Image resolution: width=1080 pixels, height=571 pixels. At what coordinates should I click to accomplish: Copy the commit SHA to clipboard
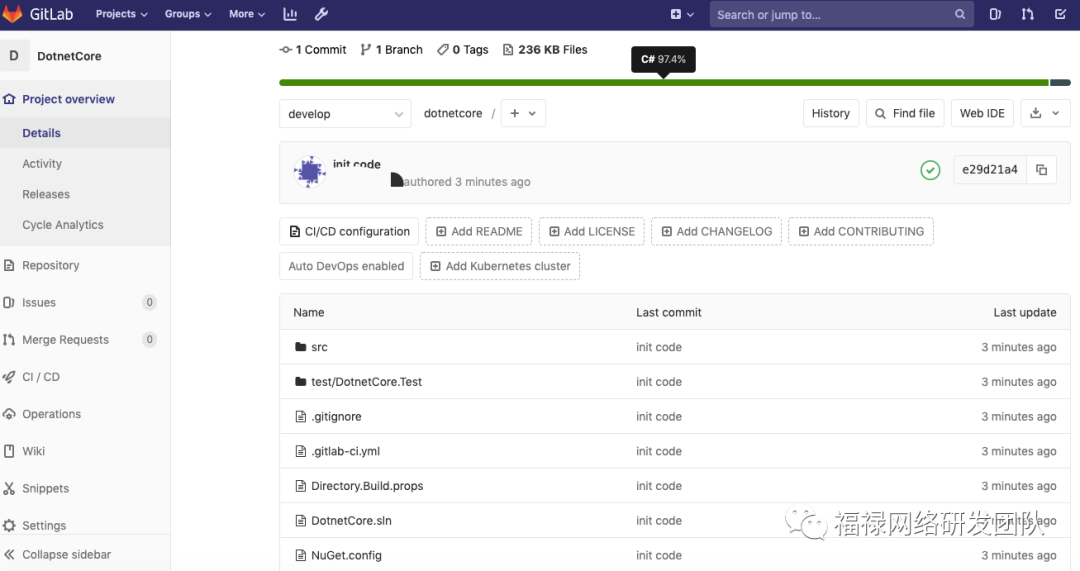click(x=1041, y=169)
